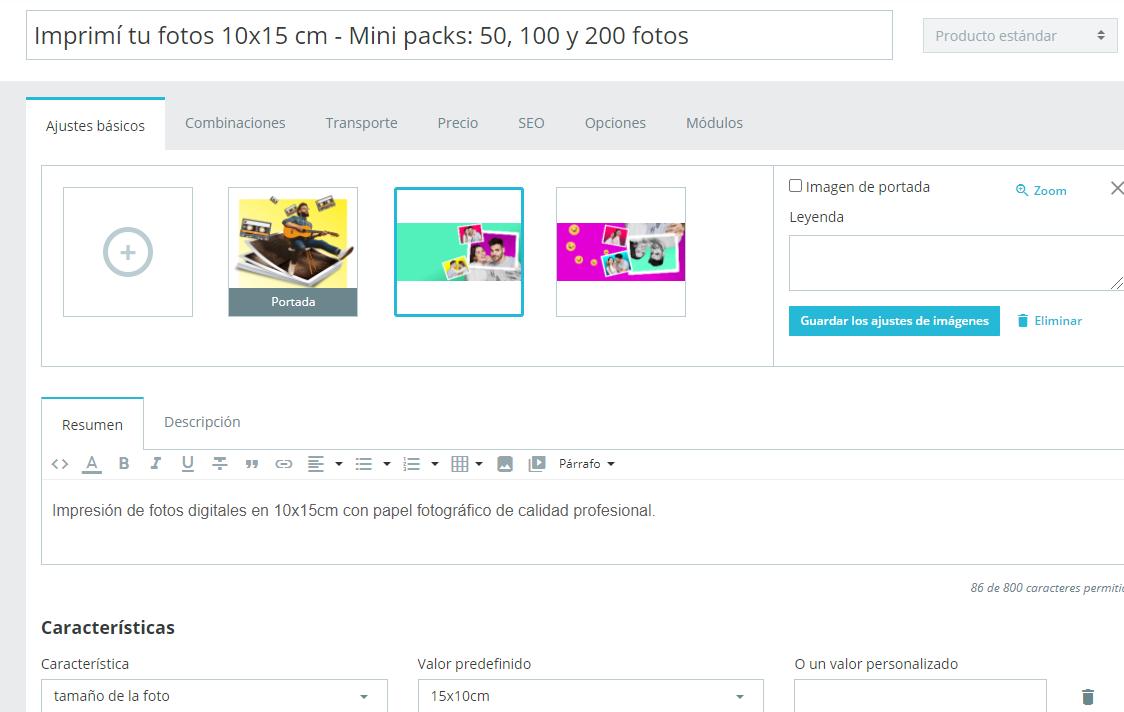
Task: Check the Imagen de portada checkbox
Action: coord(796,186)
